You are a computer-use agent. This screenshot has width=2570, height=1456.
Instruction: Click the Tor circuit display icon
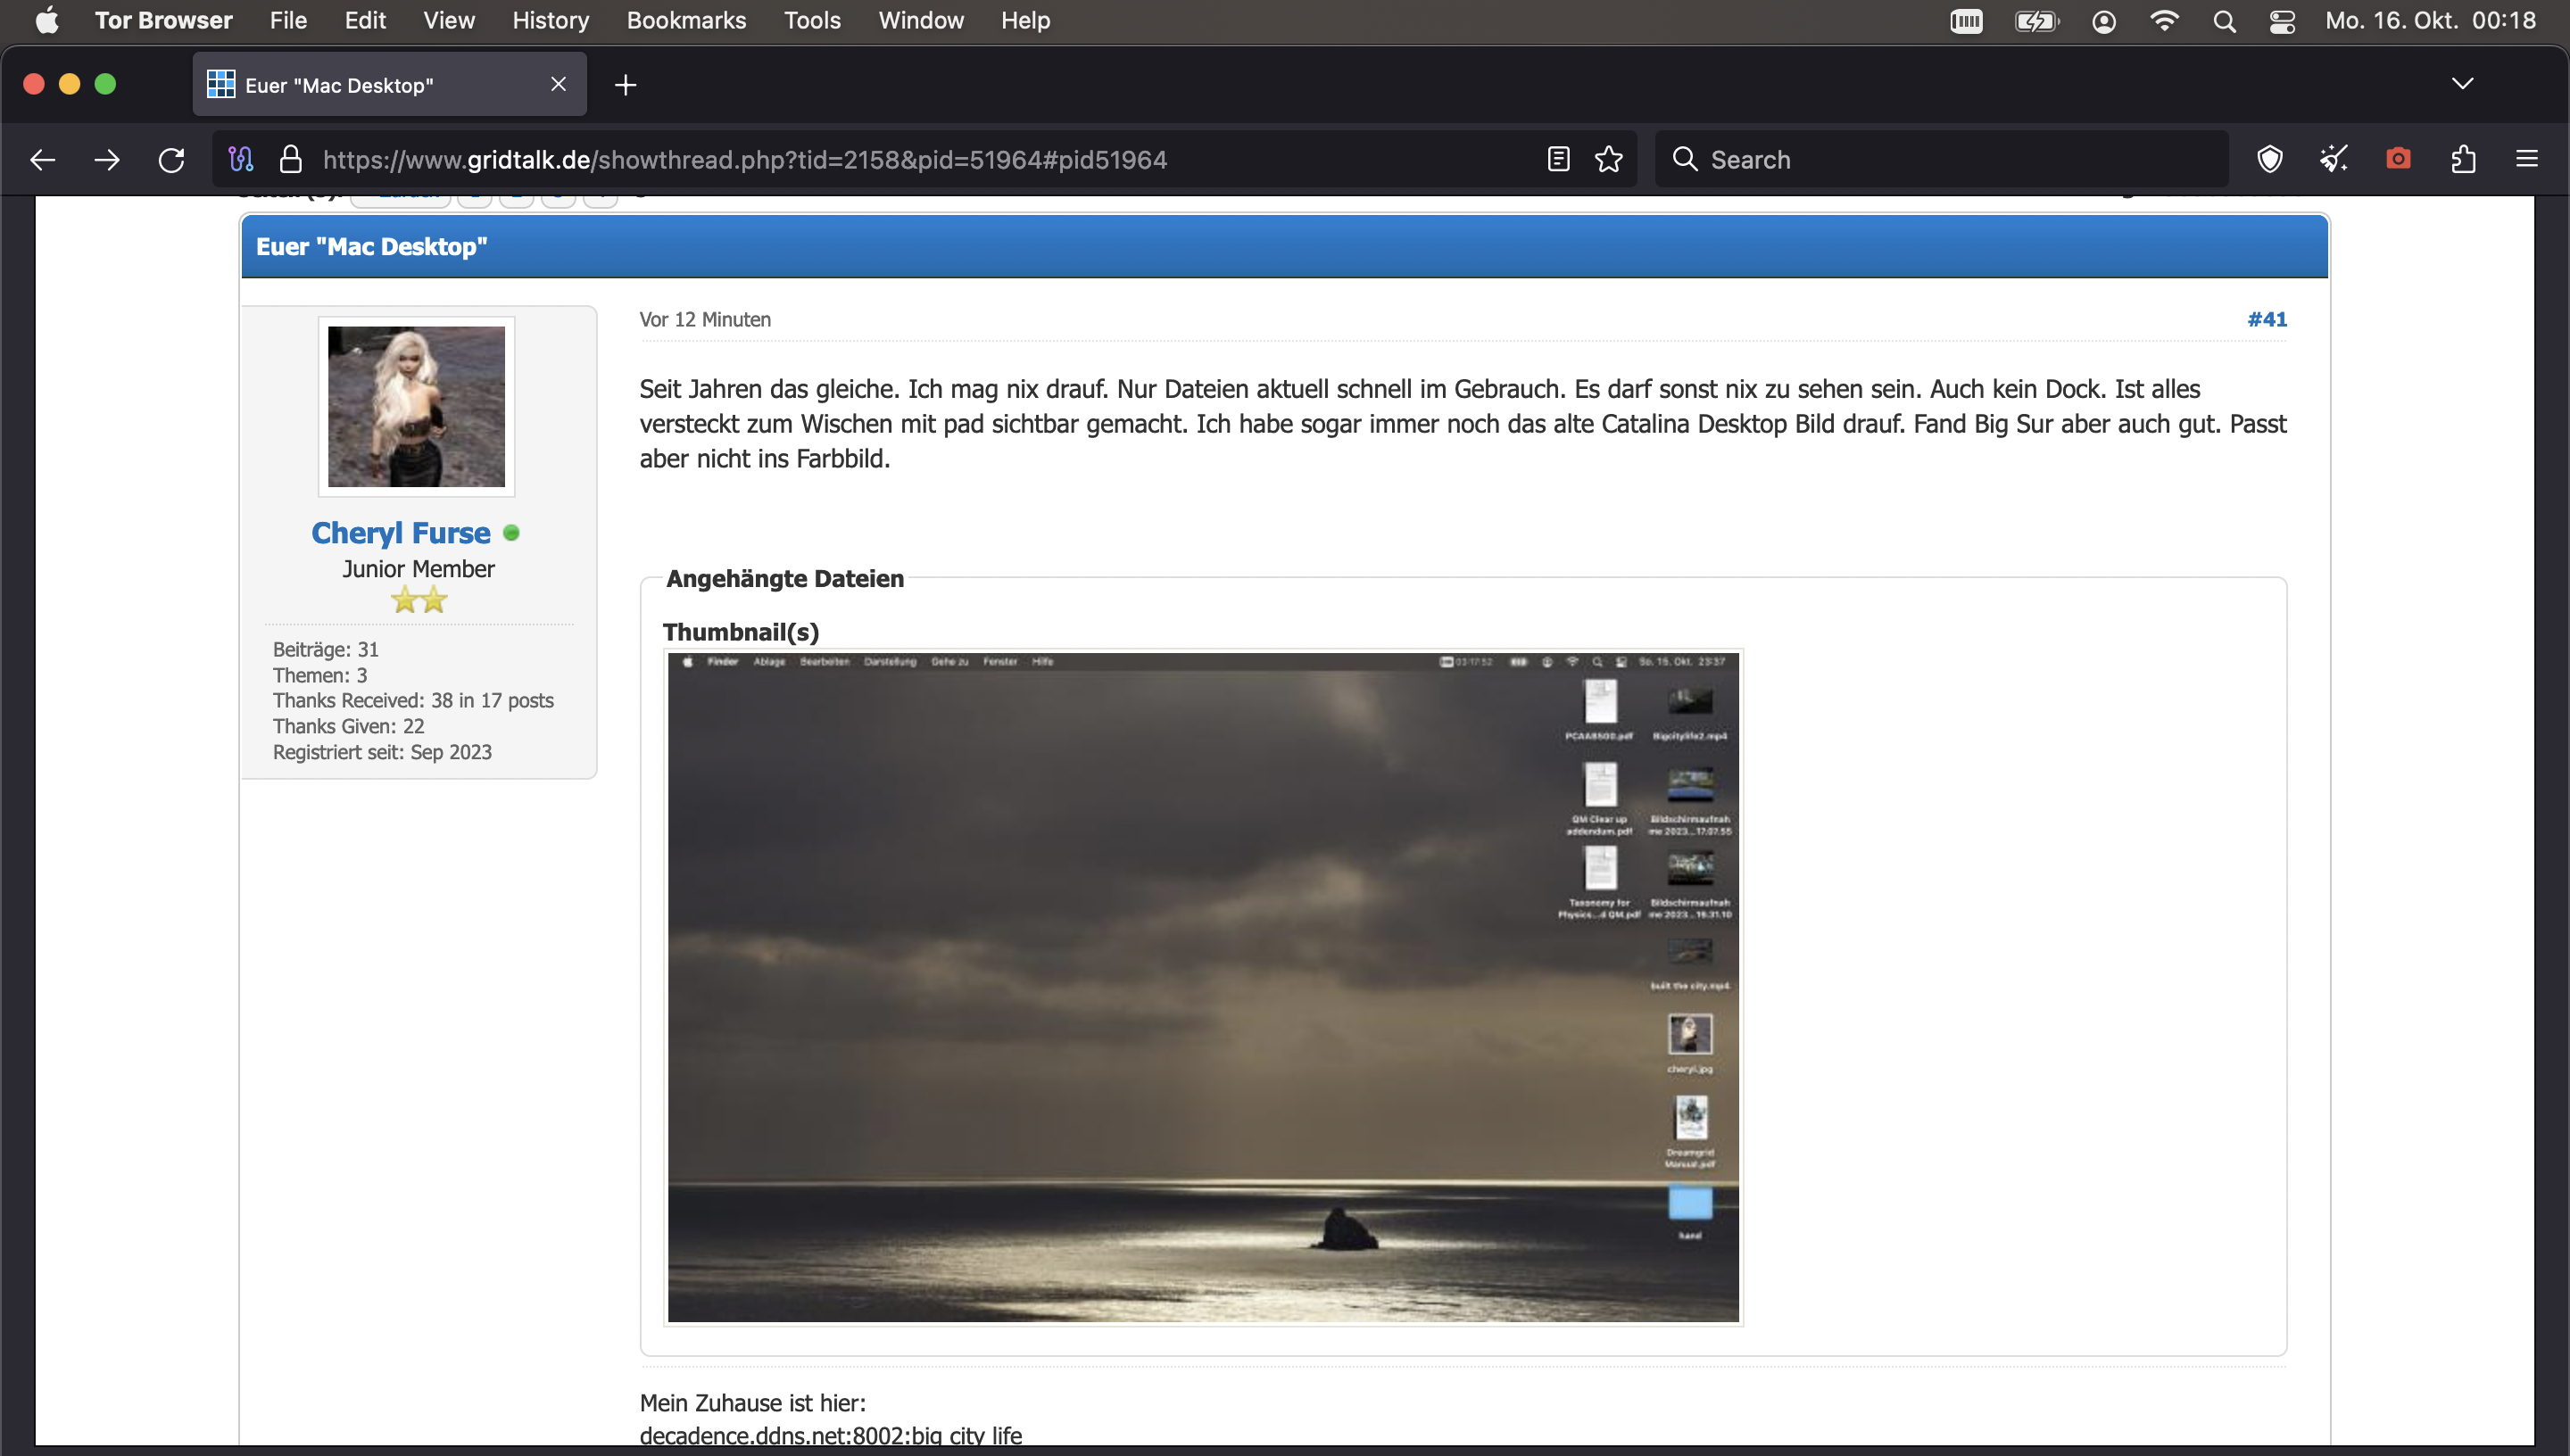coord(241,159)
